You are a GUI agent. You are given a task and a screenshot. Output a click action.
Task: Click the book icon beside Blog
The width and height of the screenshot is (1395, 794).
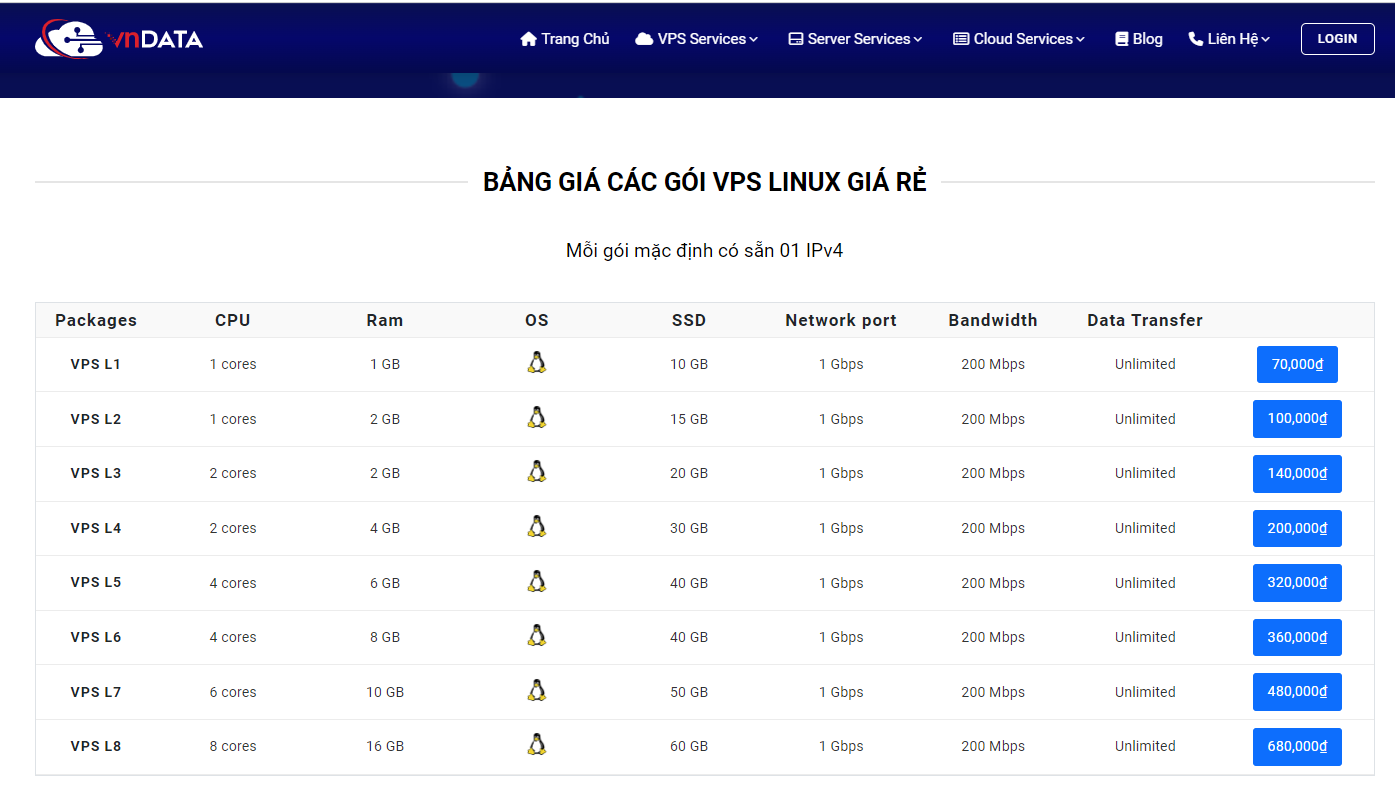(1121, 39)
